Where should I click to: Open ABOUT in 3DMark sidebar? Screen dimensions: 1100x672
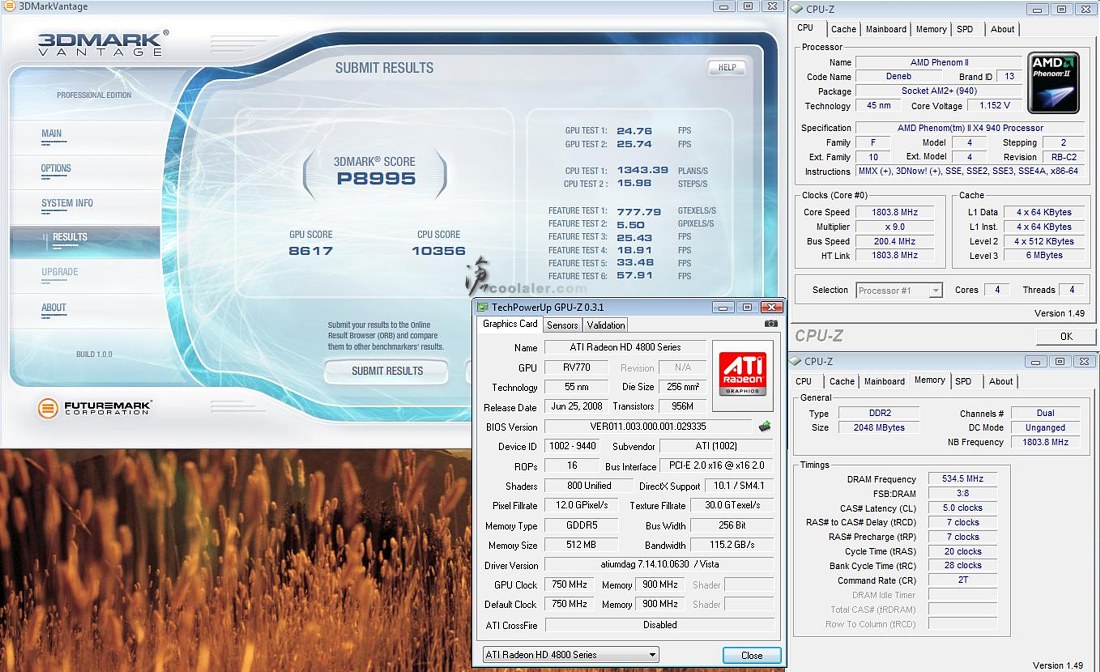pos(53,308)
